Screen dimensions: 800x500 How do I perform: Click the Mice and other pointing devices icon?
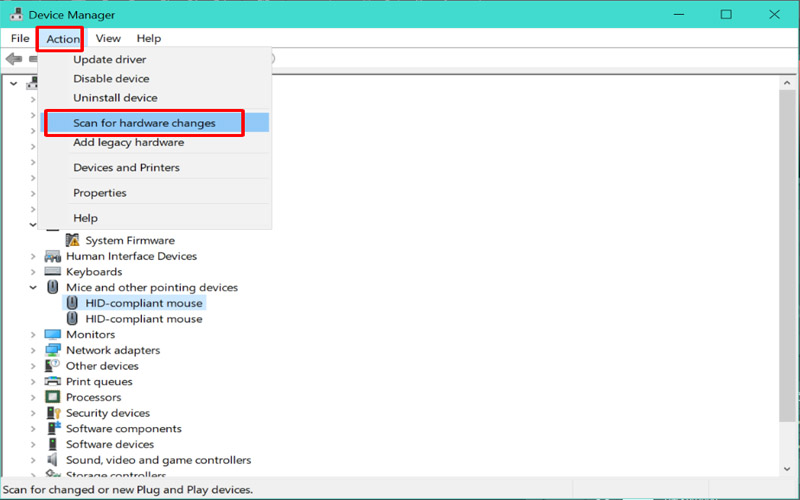[53, 287]
